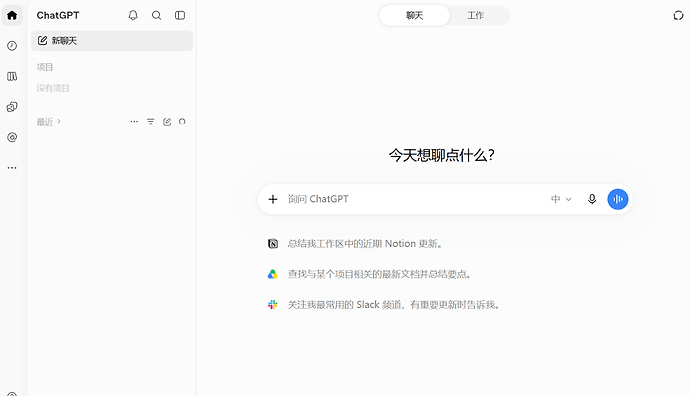This screenshot has width=690, height=396.
Task: Click the 没有项目 text
Action: [x=53, y=88]
